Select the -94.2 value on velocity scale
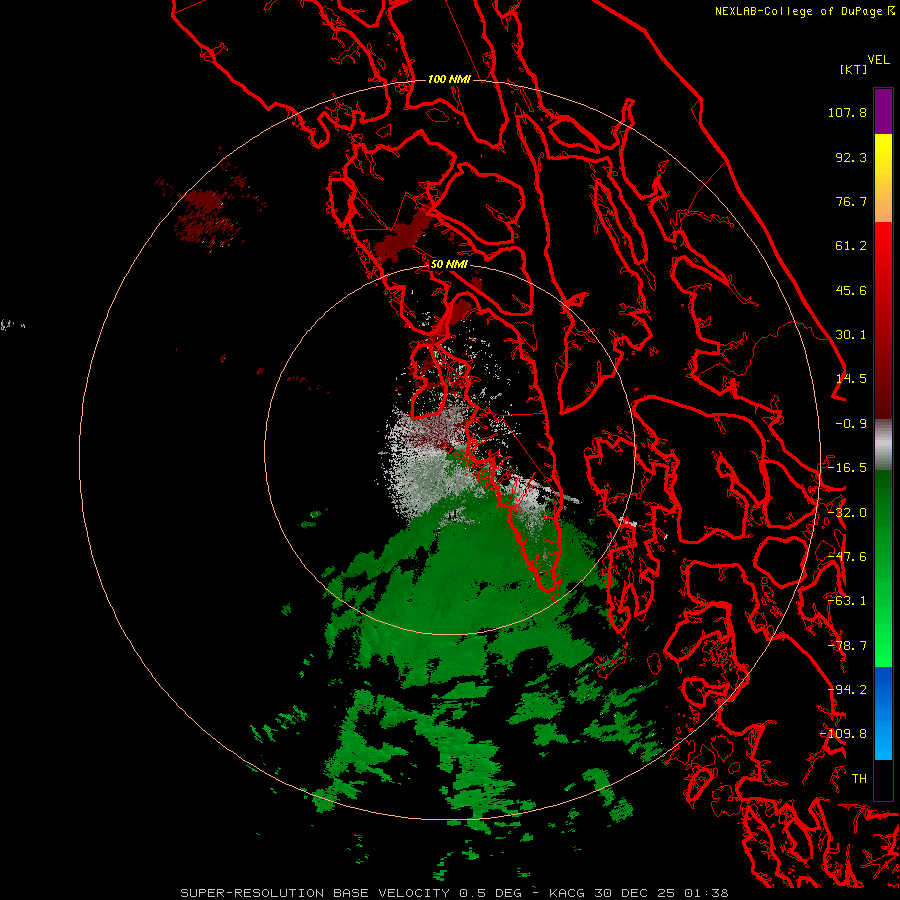Viewport: 900px width, 900px height. coord(847,690)
